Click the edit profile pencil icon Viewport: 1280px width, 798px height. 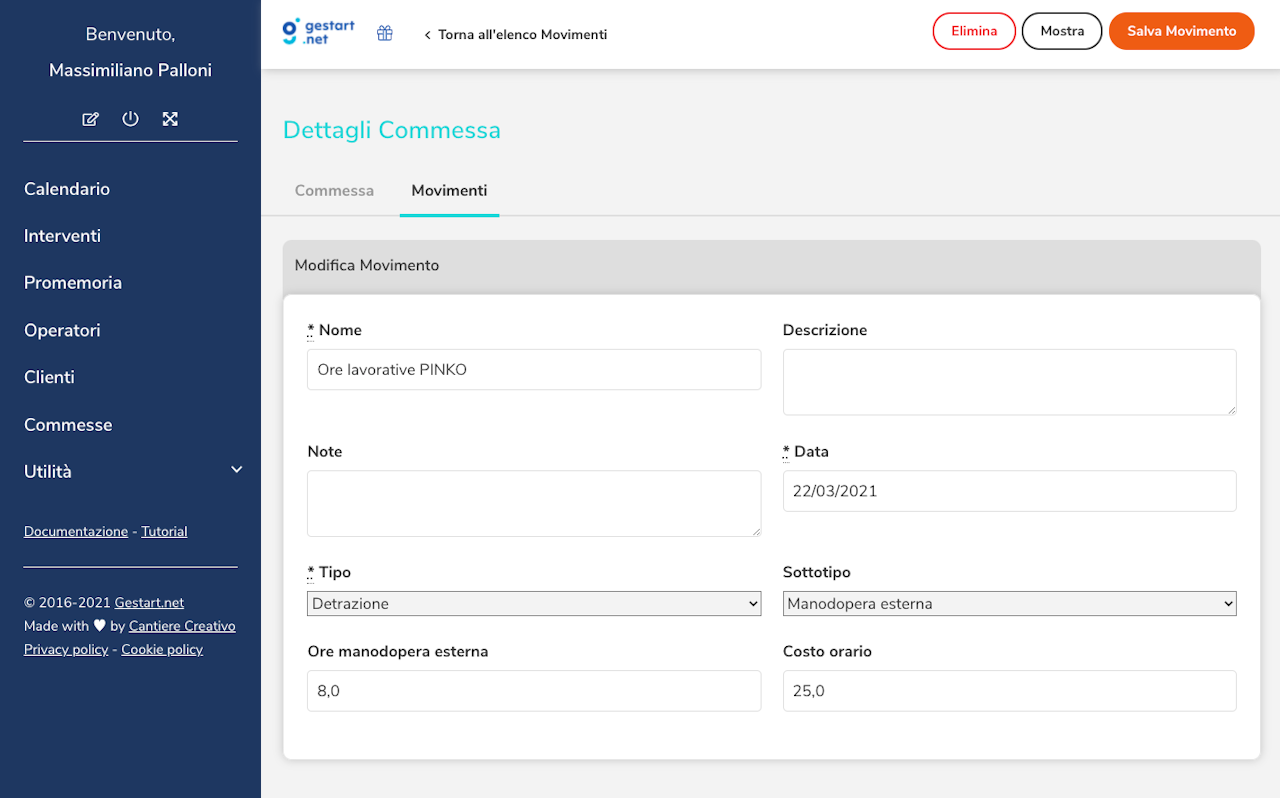pyautogui.click(x=90, y=119)
